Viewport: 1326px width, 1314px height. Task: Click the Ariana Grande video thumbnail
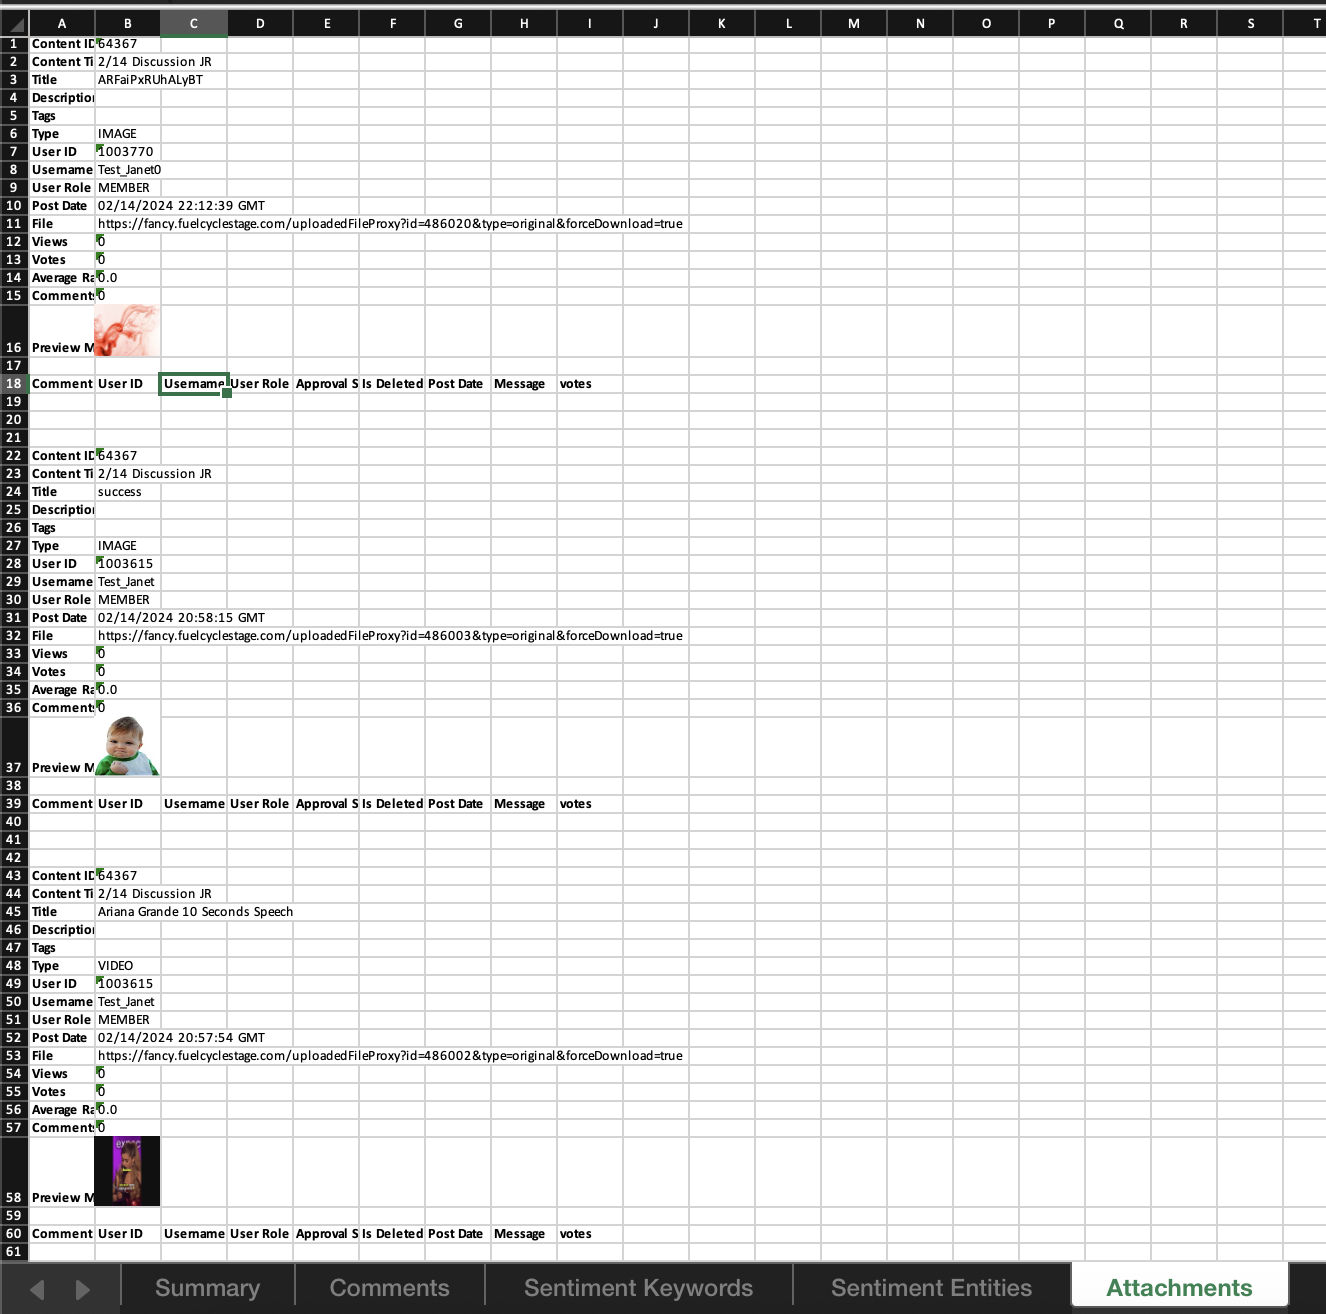click(127, 1171)
